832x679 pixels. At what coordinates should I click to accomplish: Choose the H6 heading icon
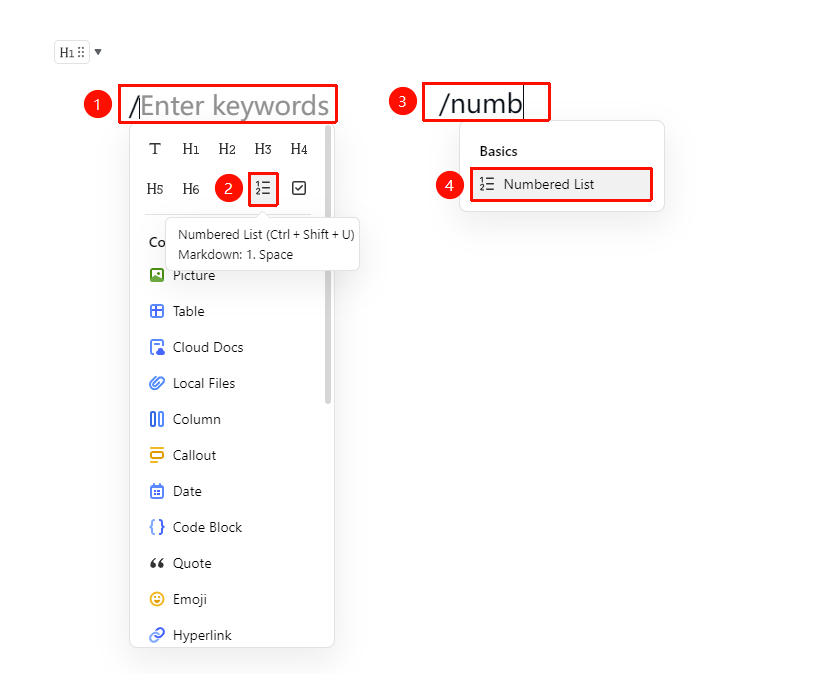click(191, 188)
